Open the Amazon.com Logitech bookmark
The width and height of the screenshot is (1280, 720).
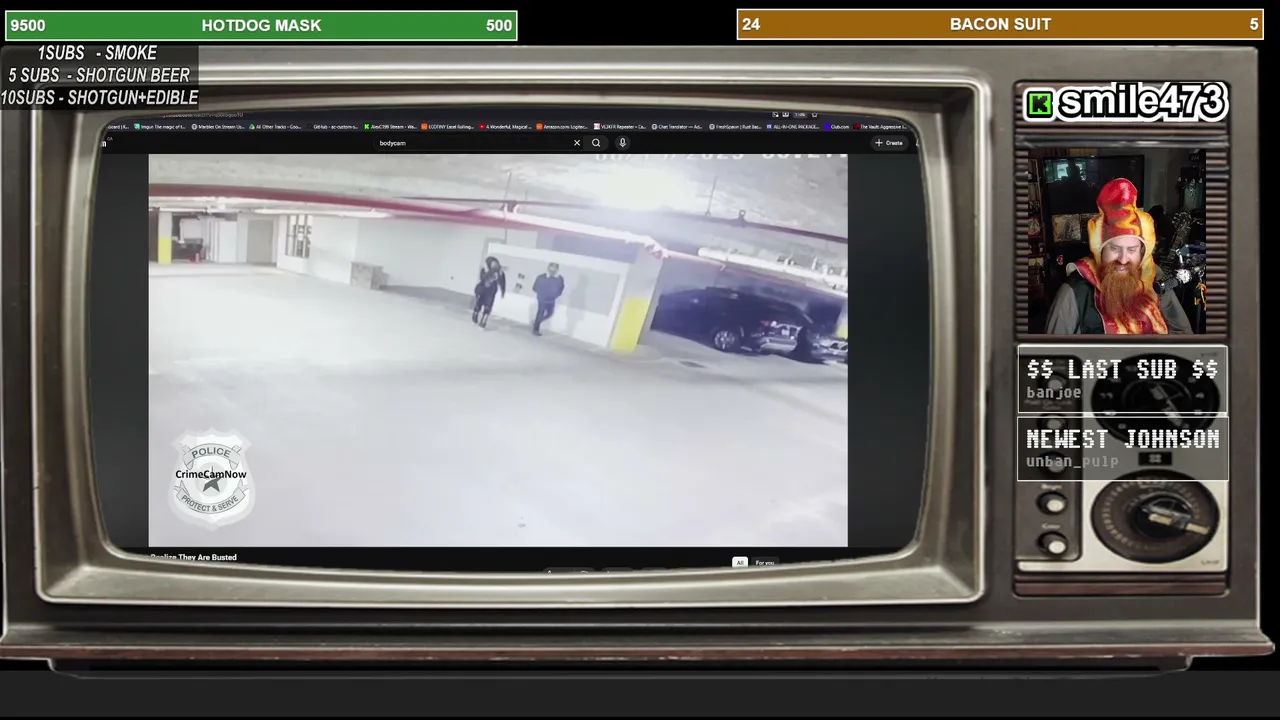(x=563, y=127)
